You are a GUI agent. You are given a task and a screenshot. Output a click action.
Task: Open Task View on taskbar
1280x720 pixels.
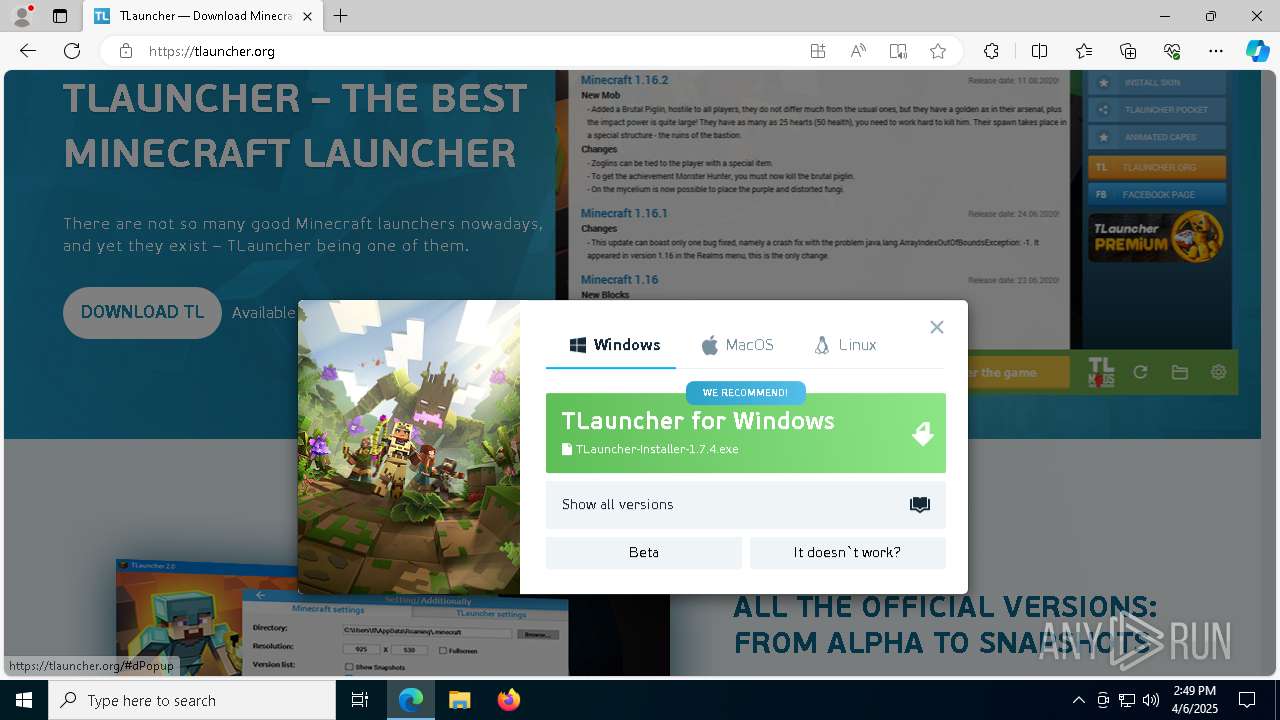(360, 700)
